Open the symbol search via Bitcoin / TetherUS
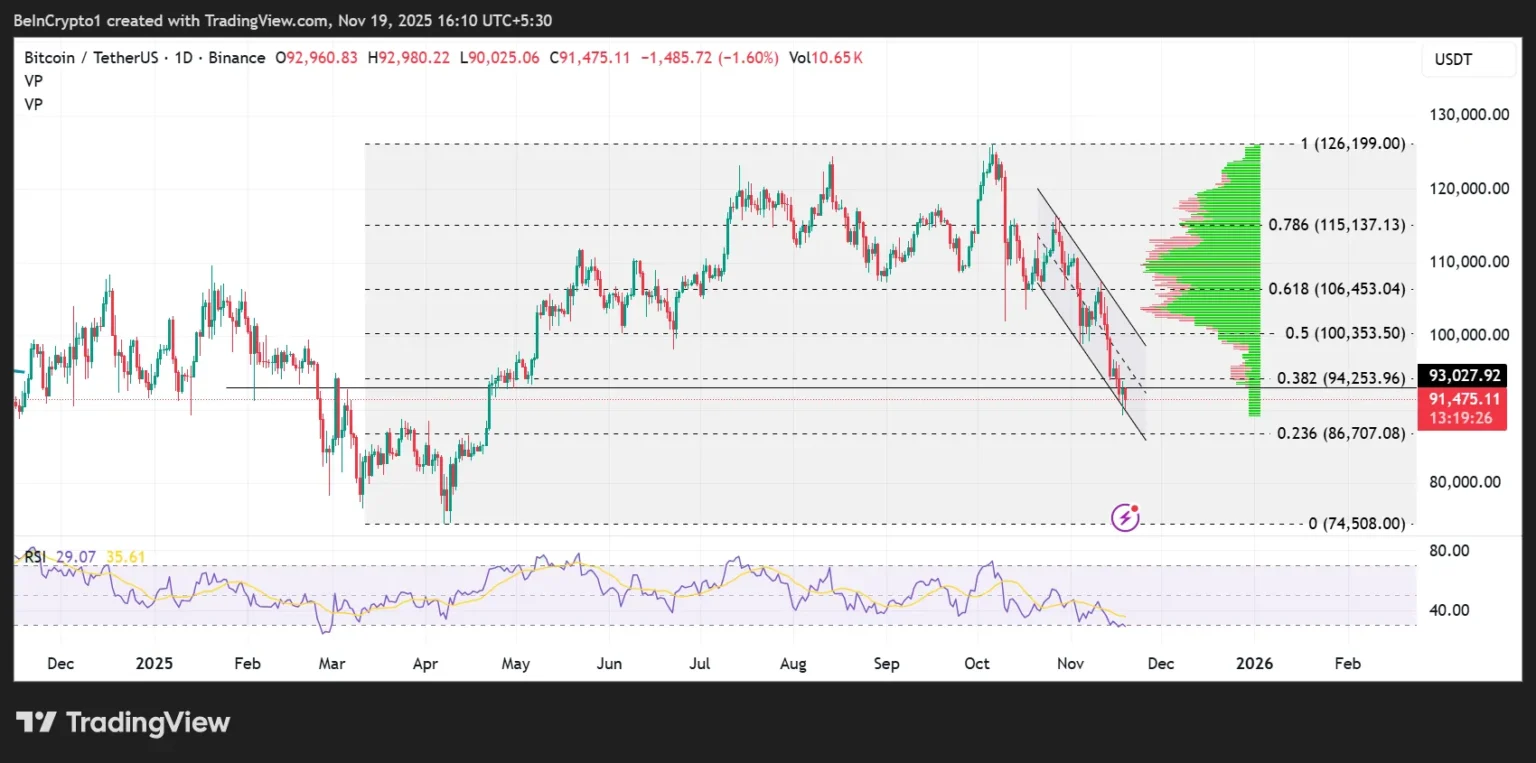This screenshot has height=763, width=1536. click(x=90, y=57)
